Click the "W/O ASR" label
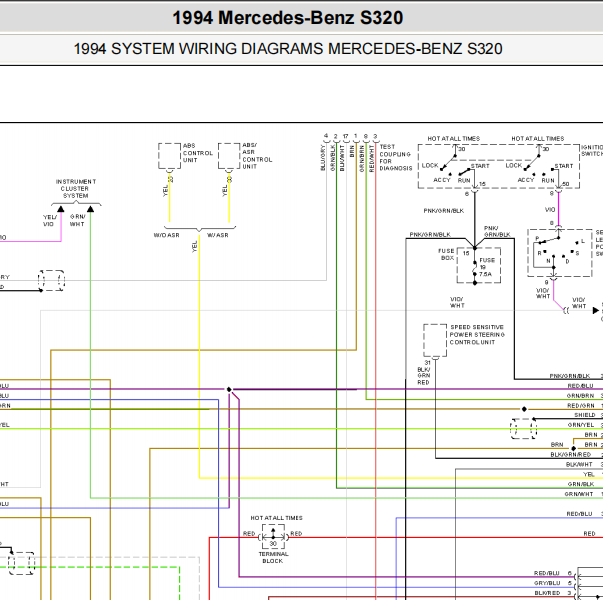Screen dimensions: 603x600 (167, 235)
